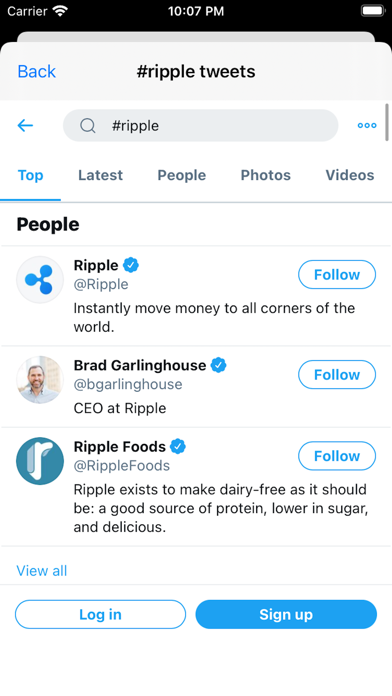The width and height of the screenshot is (392, 696).
Task: Tap the View all people link
Action: click(x=42, y=570)
